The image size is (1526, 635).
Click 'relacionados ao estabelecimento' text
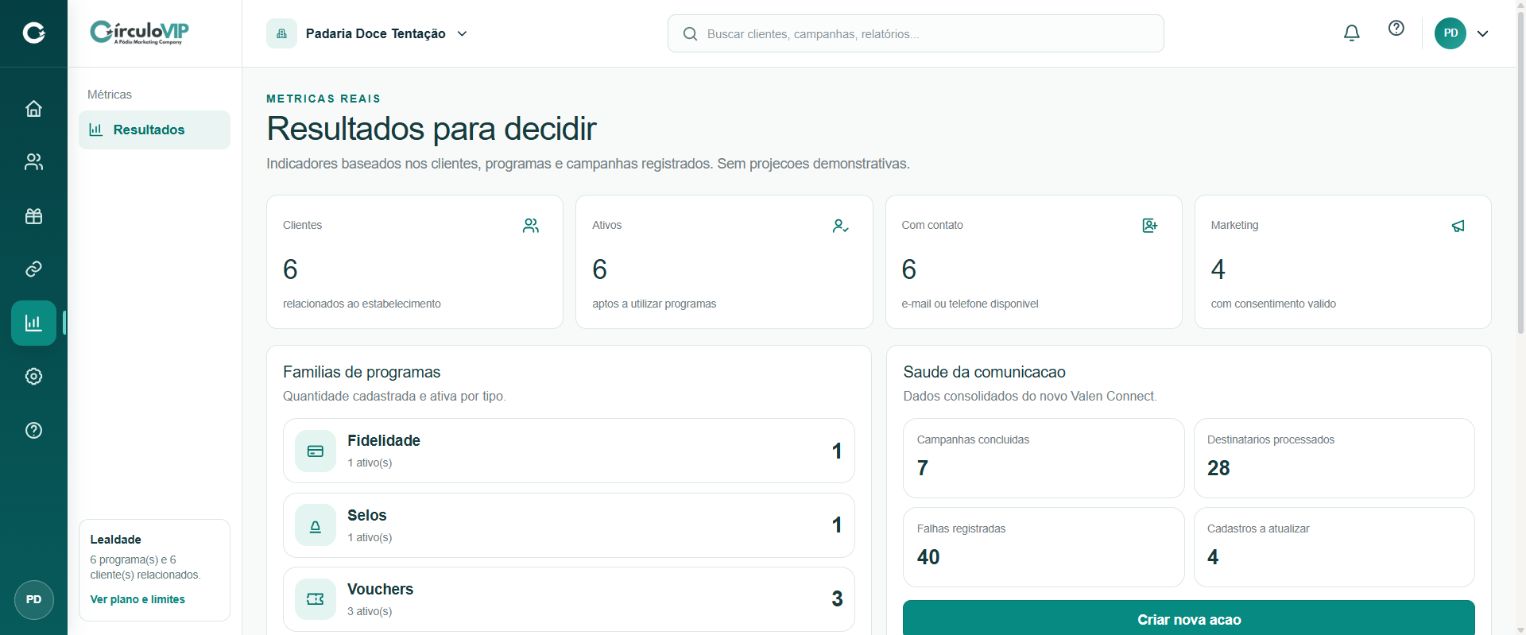pyautogui.click(x=362, y=304)
